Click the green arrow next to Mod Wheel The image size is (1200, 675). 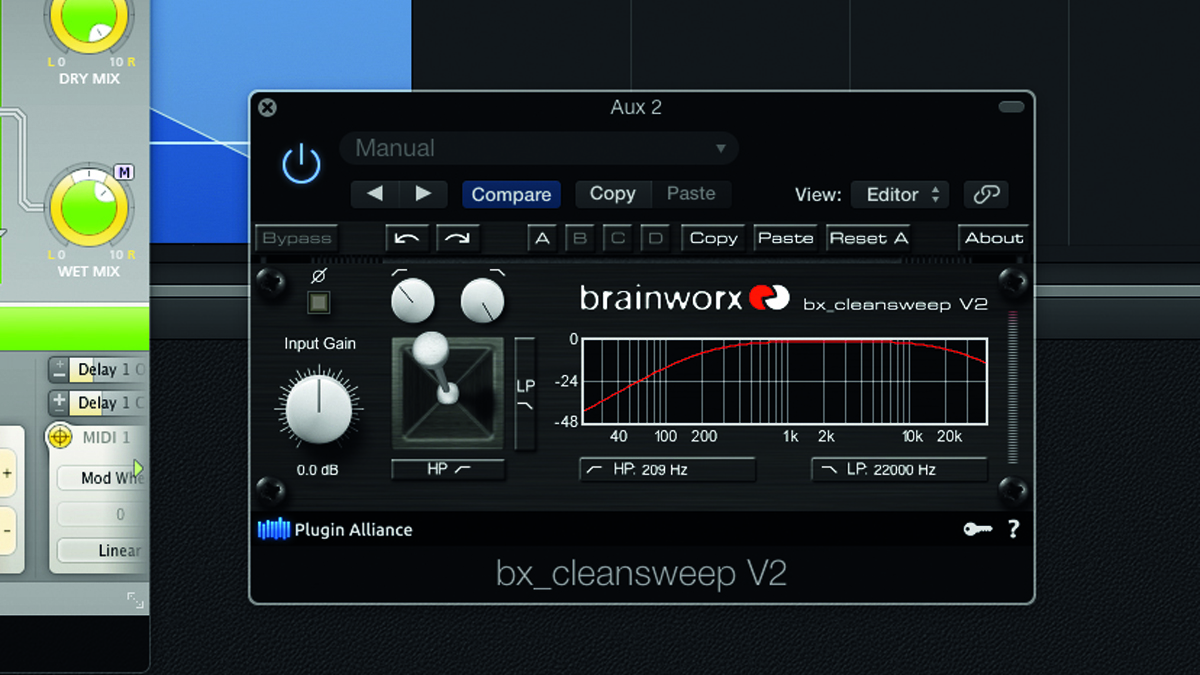pyautogui.click(x=139, y=468)
